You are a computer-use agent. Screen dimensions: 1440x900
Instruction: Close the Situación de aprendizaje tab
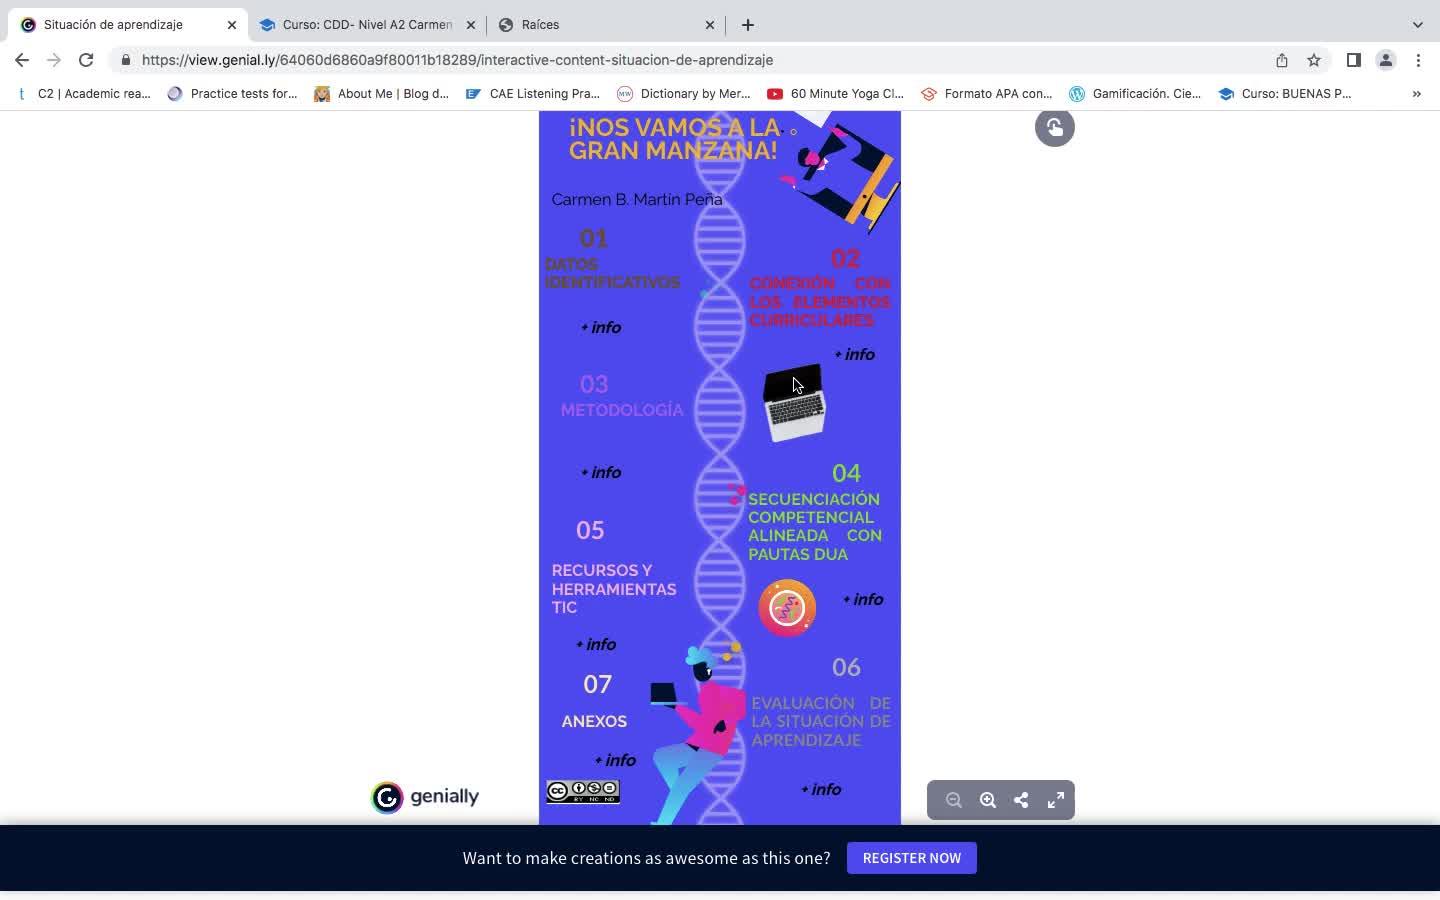point(232,25)
